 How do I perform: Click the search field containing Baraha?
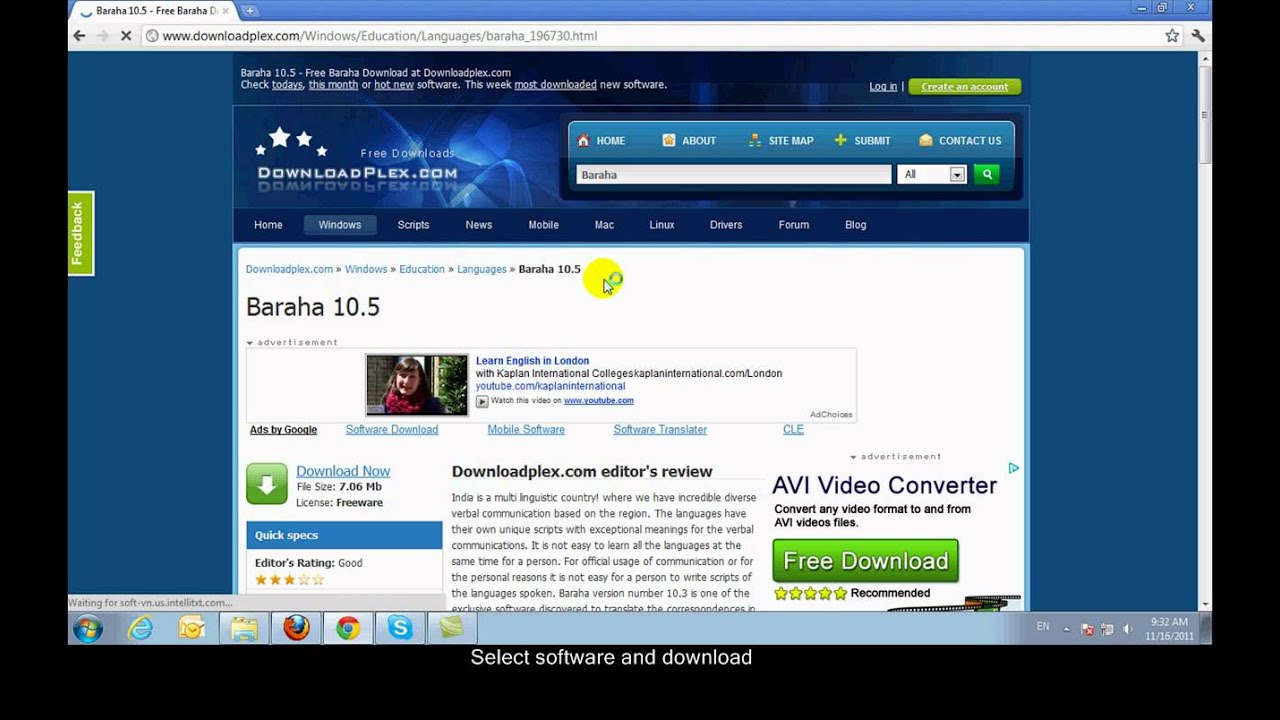coord(734,174)
